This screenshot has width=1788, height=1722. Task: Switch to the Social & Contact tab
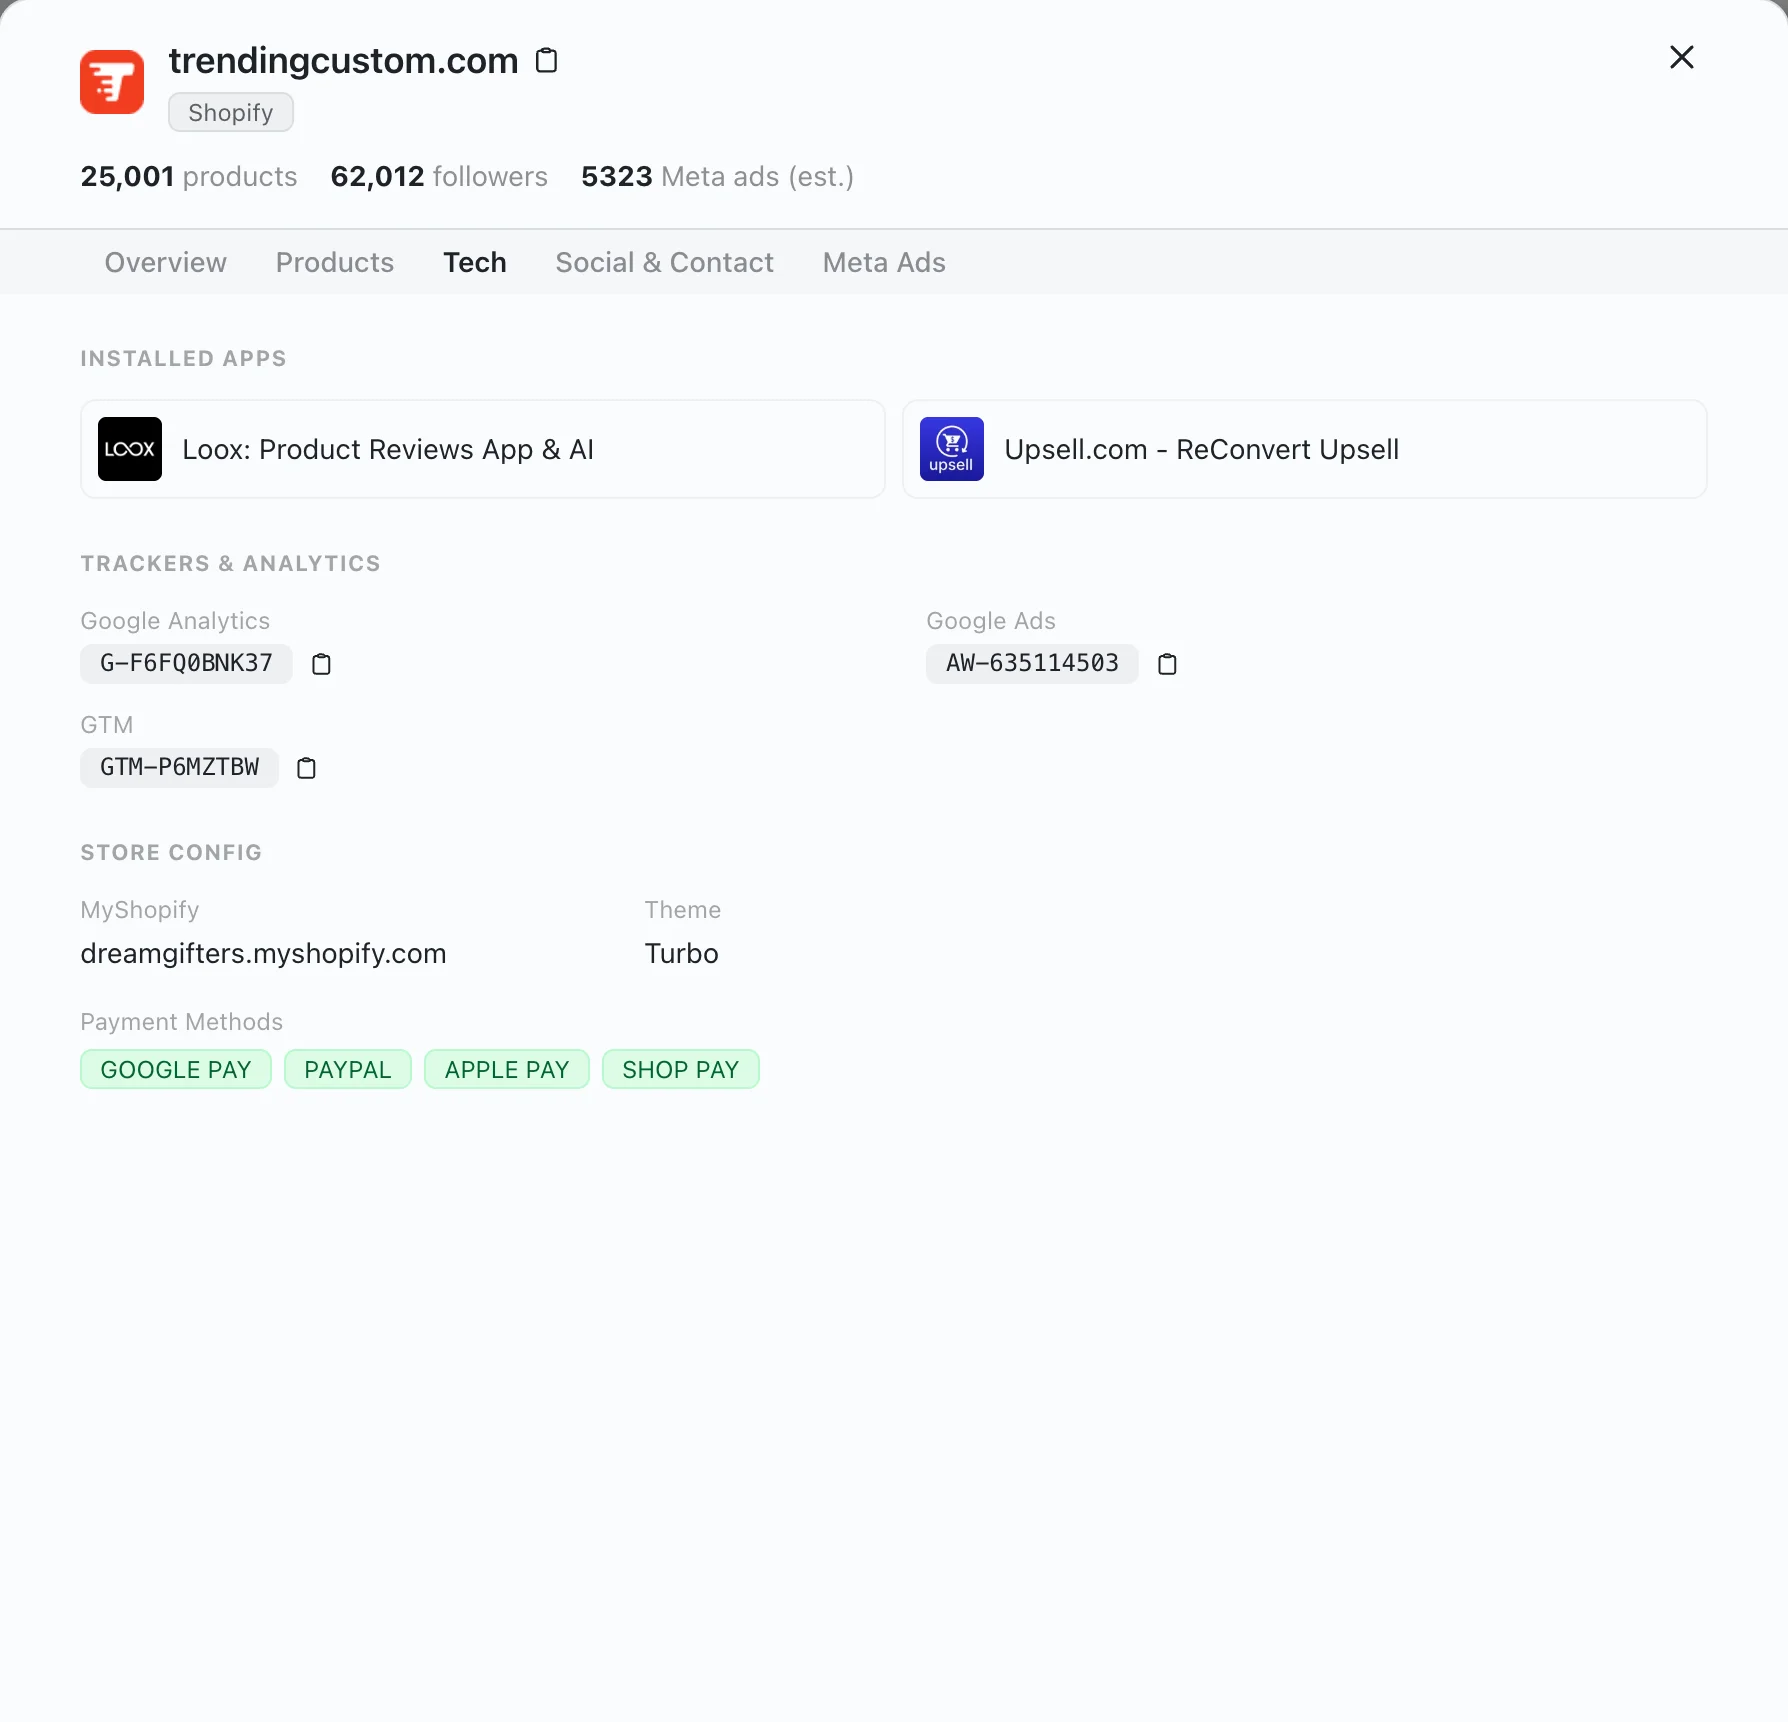[664, 262]
